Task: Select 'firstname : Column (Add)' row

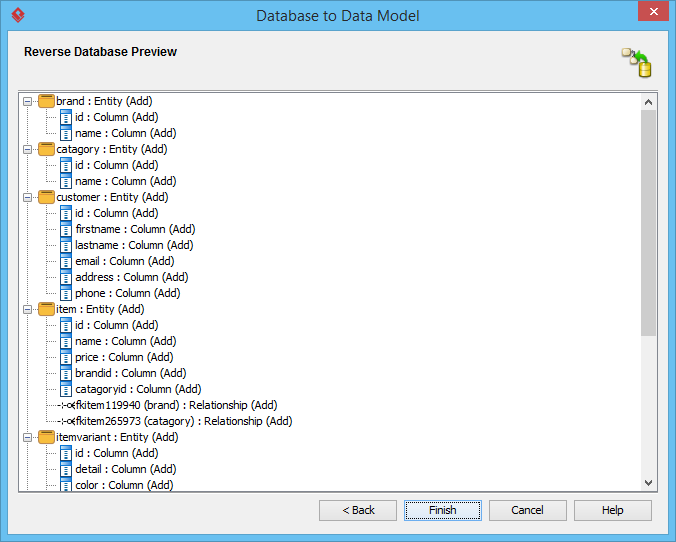Action: [x=135, y=229]
